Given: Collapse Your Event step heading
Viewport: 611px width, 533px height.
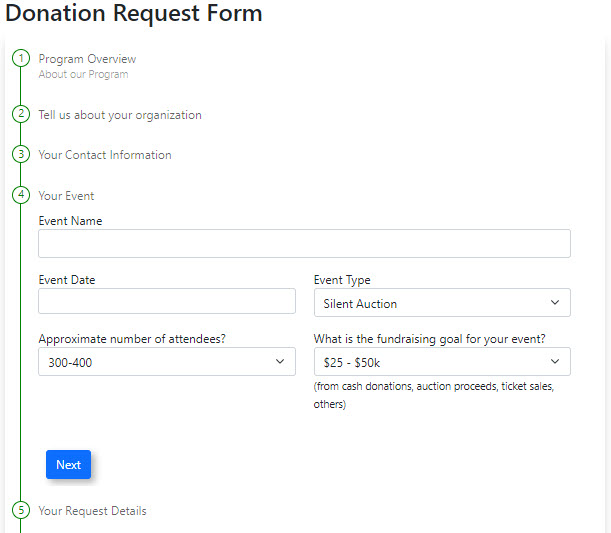Looking at the screenshot, I should click(x=66, y=195).
